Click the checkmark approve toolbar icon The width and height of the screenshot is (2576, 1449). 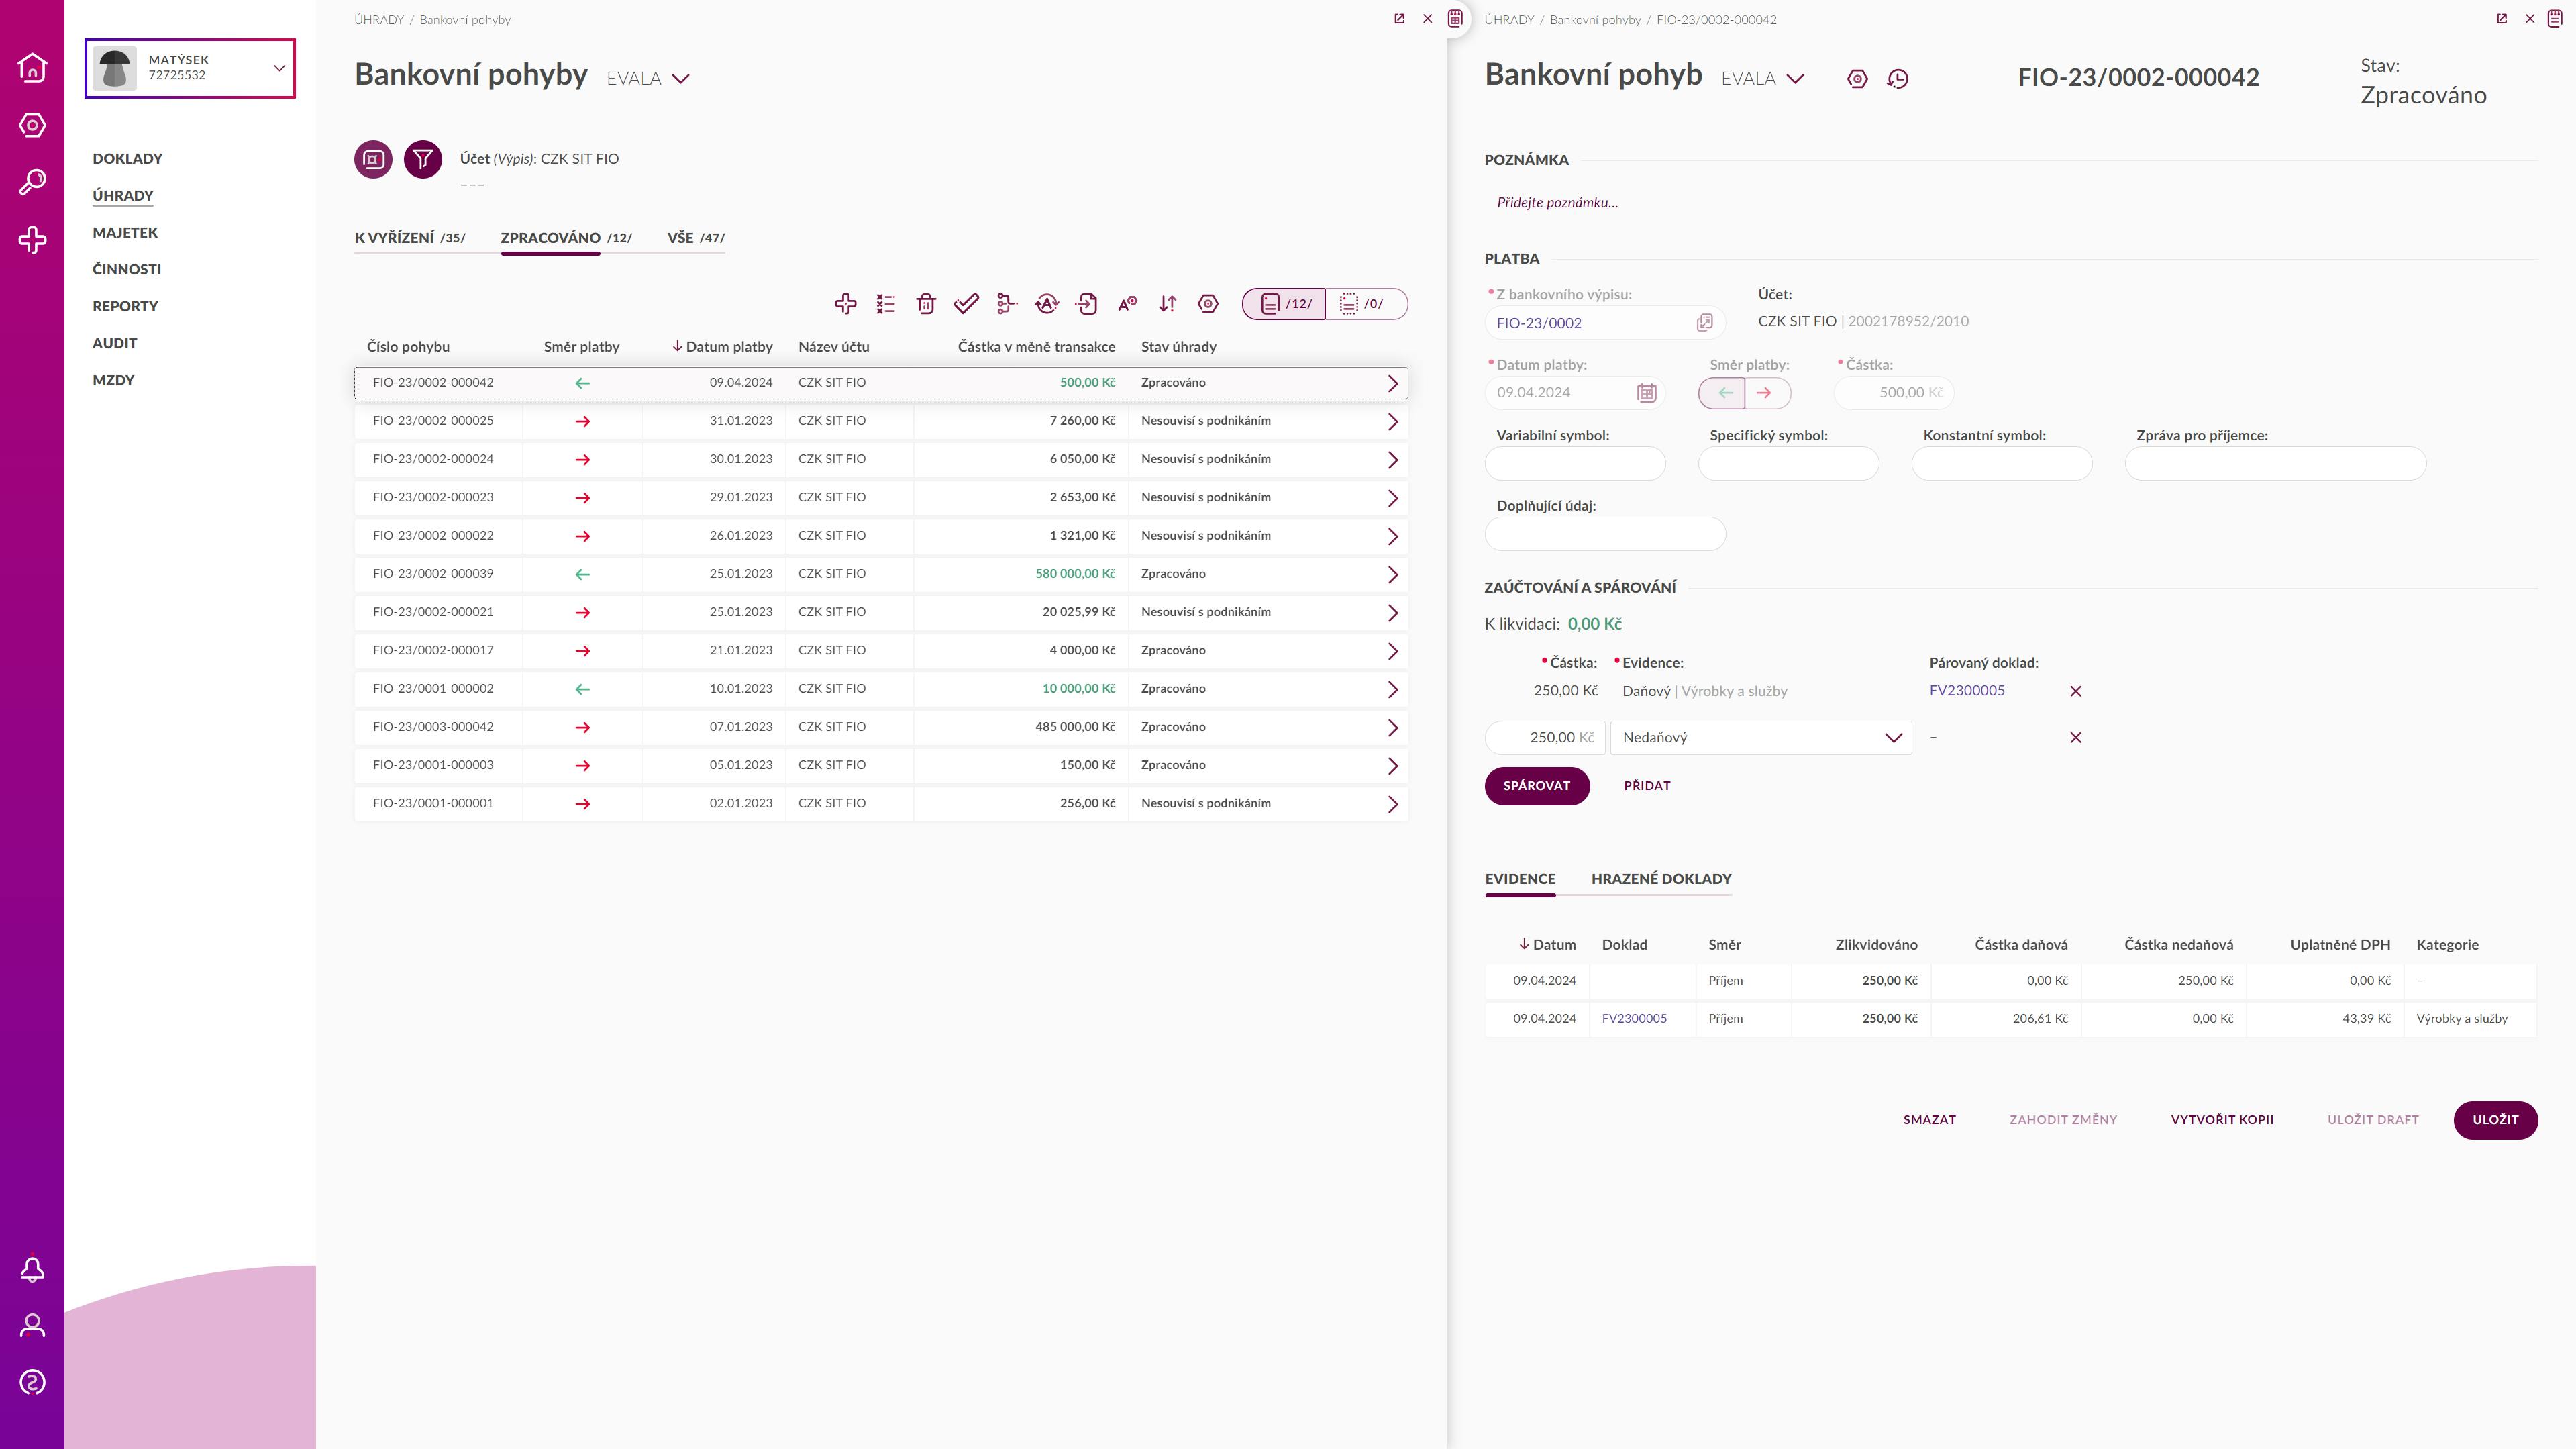coord(966,304)
